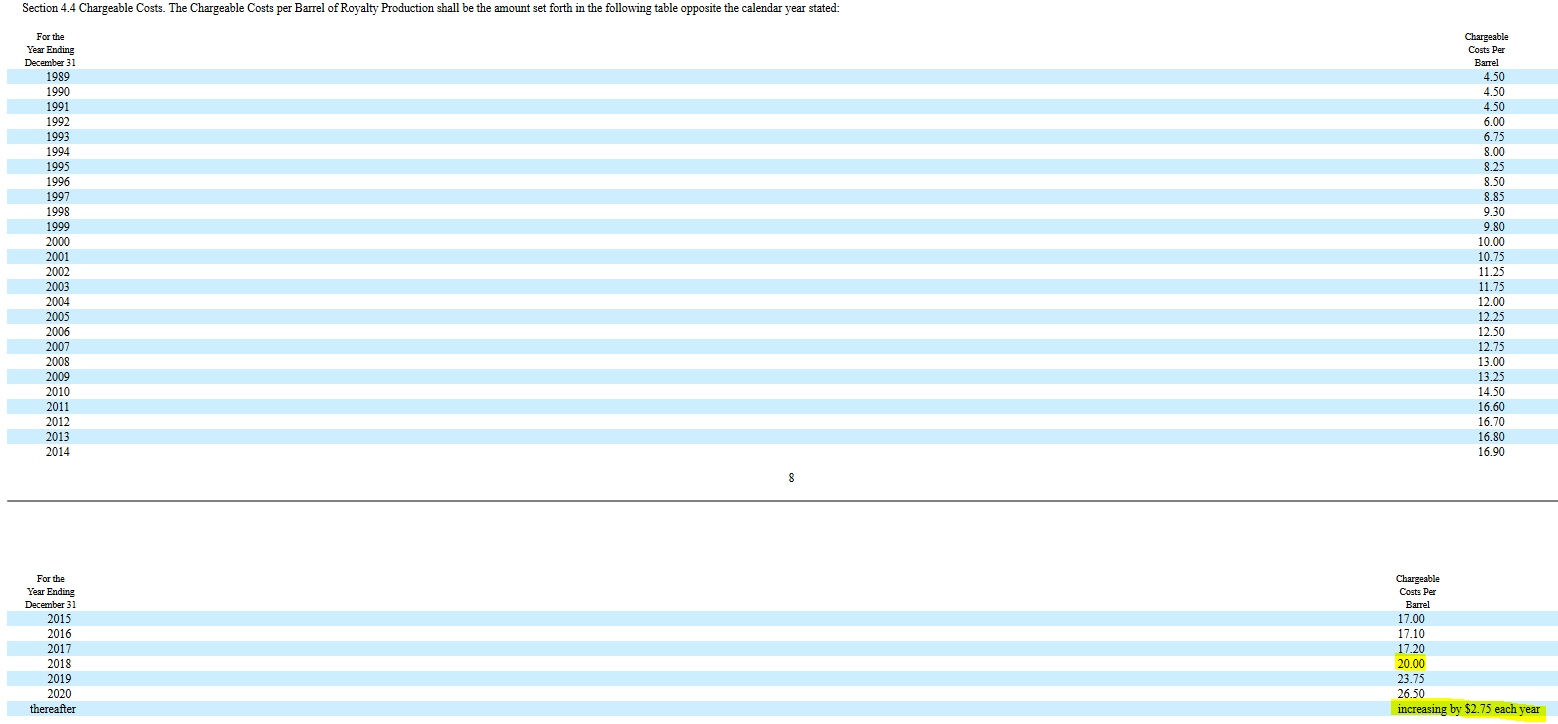This screenshot has height=724, width=1558.
Task: Select the 16.80 cost value
Action: point(1491,436)
